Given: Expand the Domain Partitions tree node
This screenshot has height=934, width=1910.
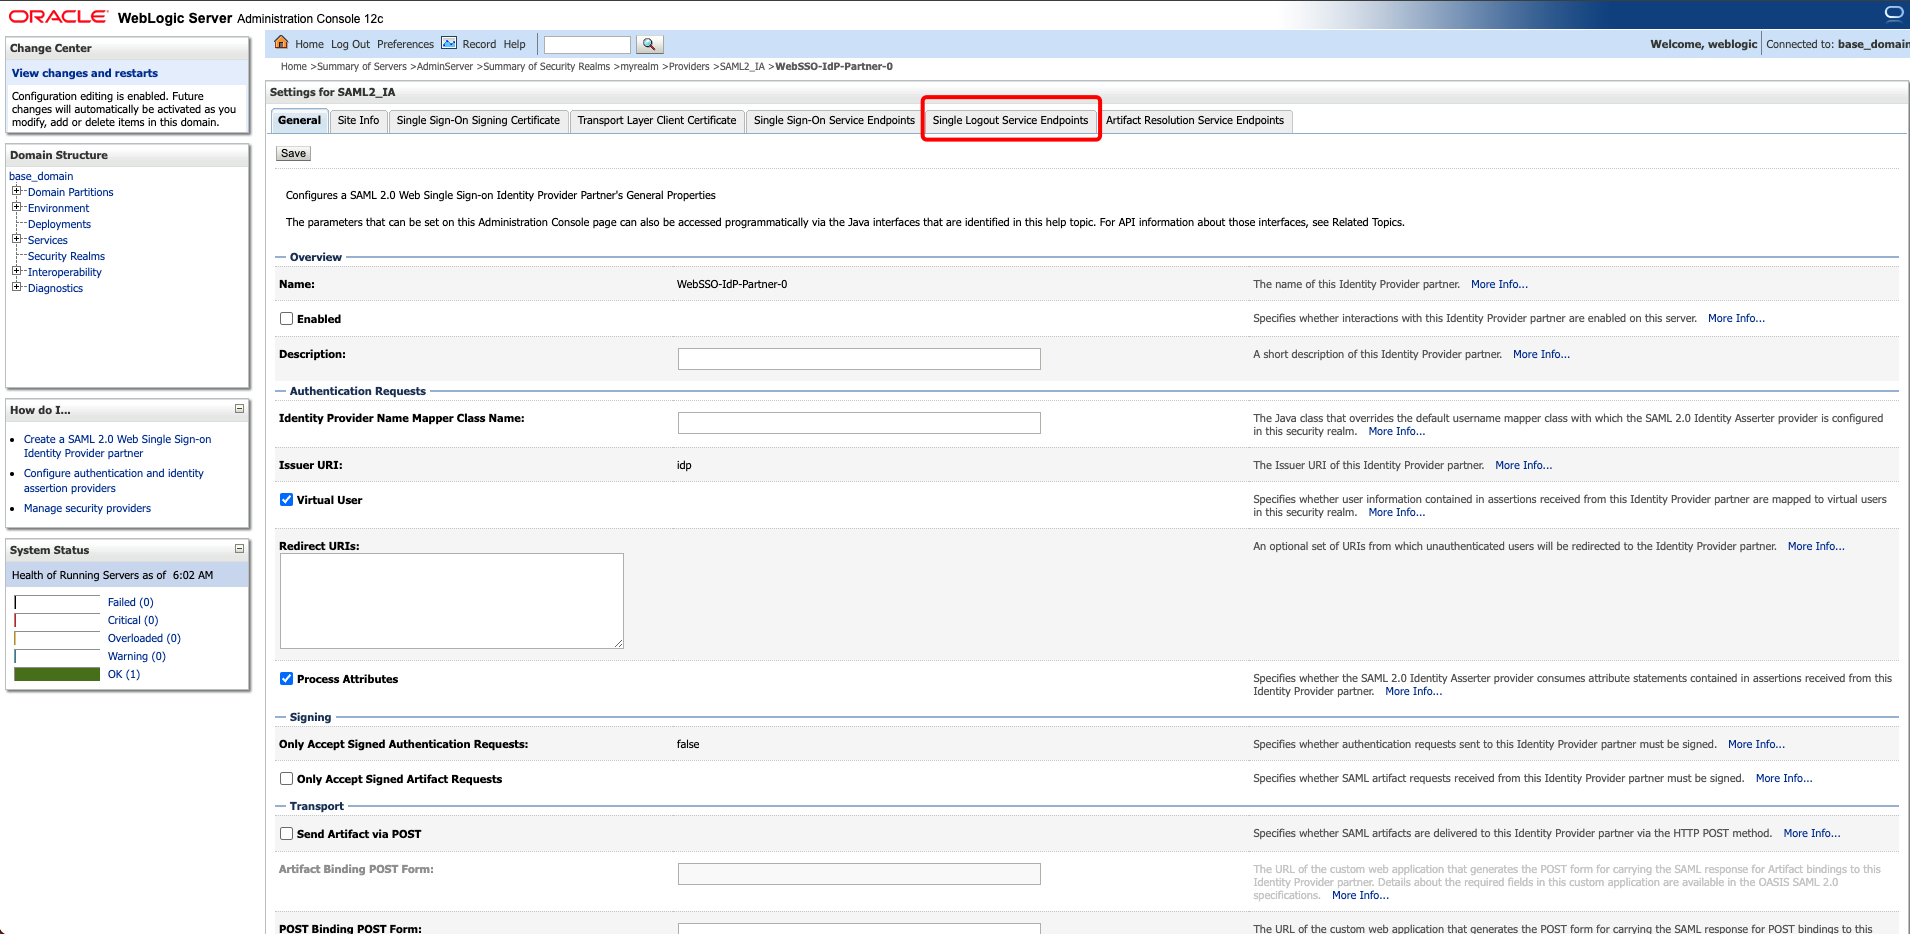Looking at the screenshot, I should pyautogui.click(x=16, y=191).
